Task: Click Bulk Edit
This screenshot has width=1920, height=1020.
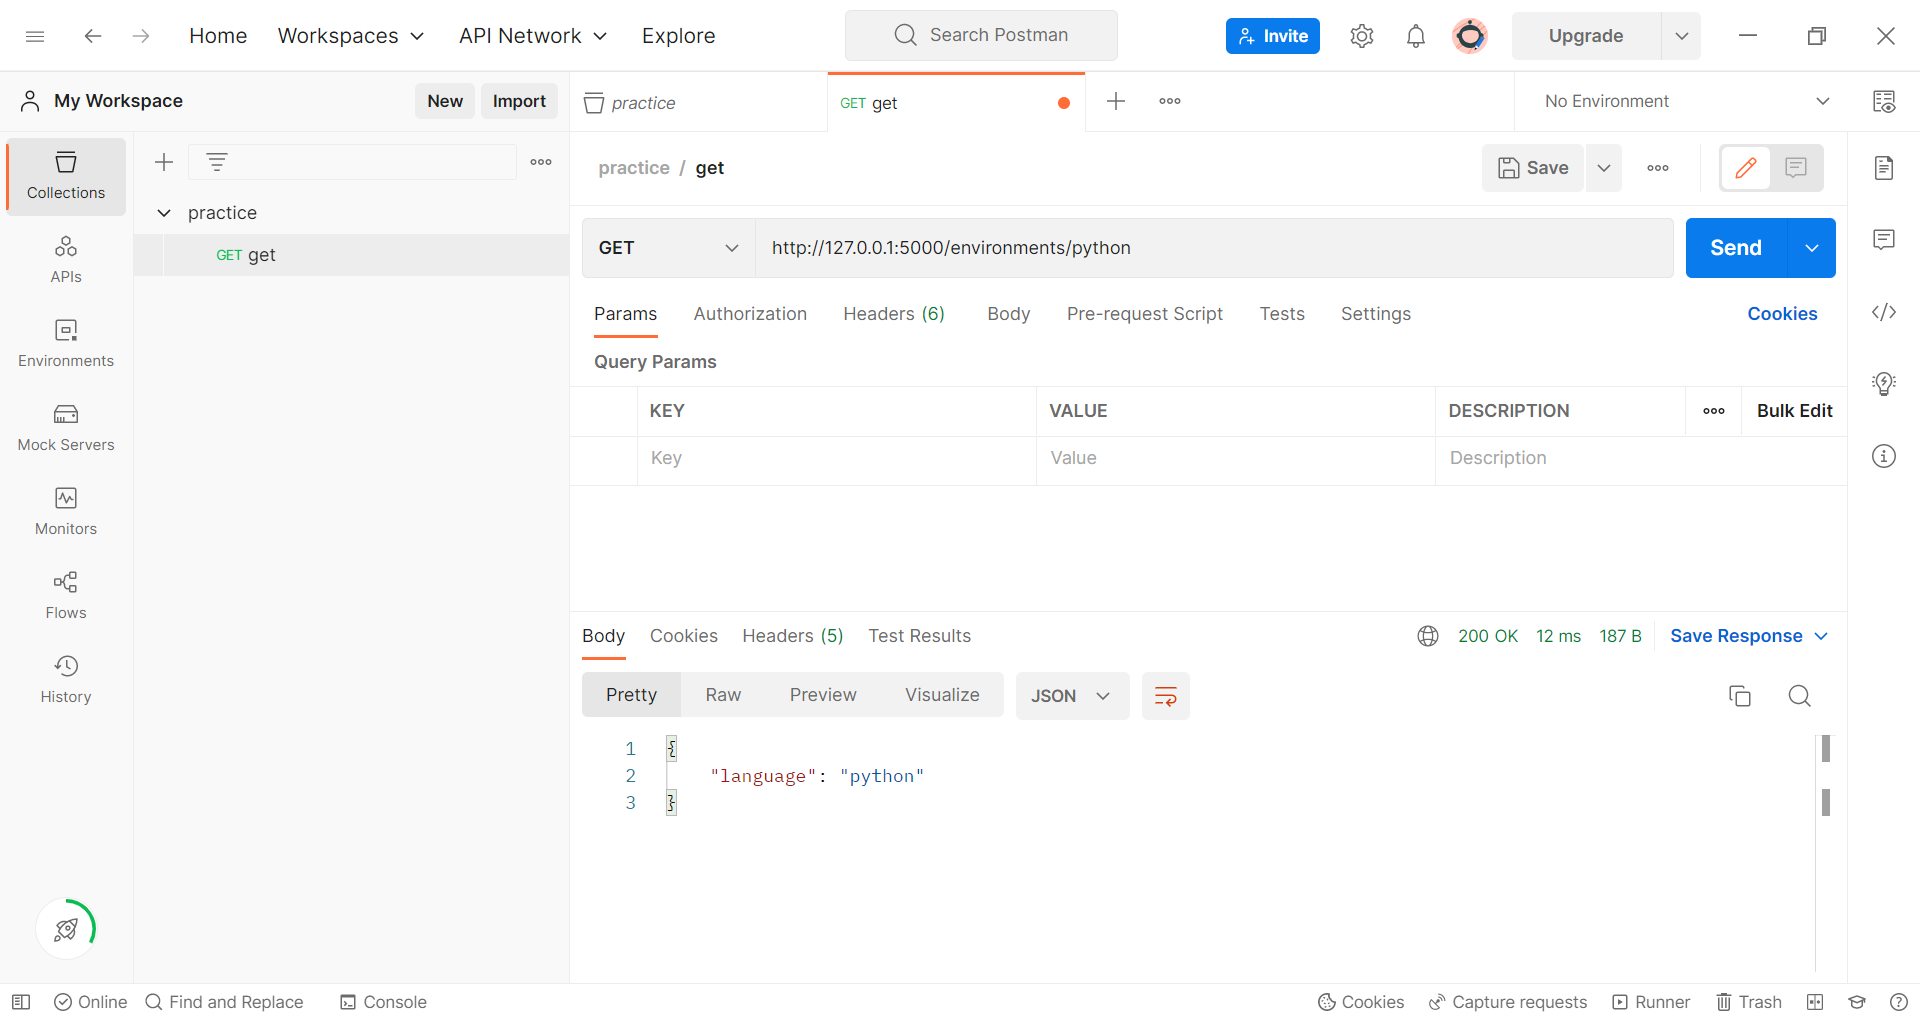Action: click(x=1794, y=411)
